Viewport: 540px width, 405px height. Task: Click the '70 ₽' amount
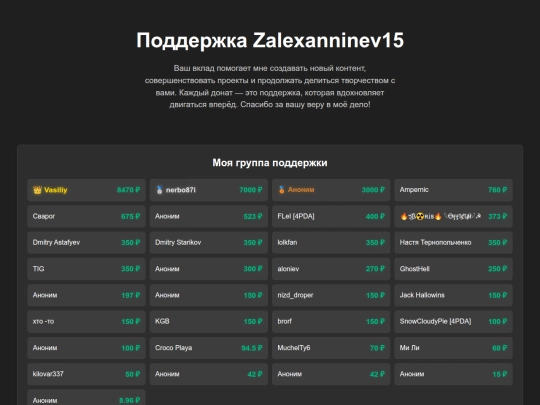click(377, 348)
